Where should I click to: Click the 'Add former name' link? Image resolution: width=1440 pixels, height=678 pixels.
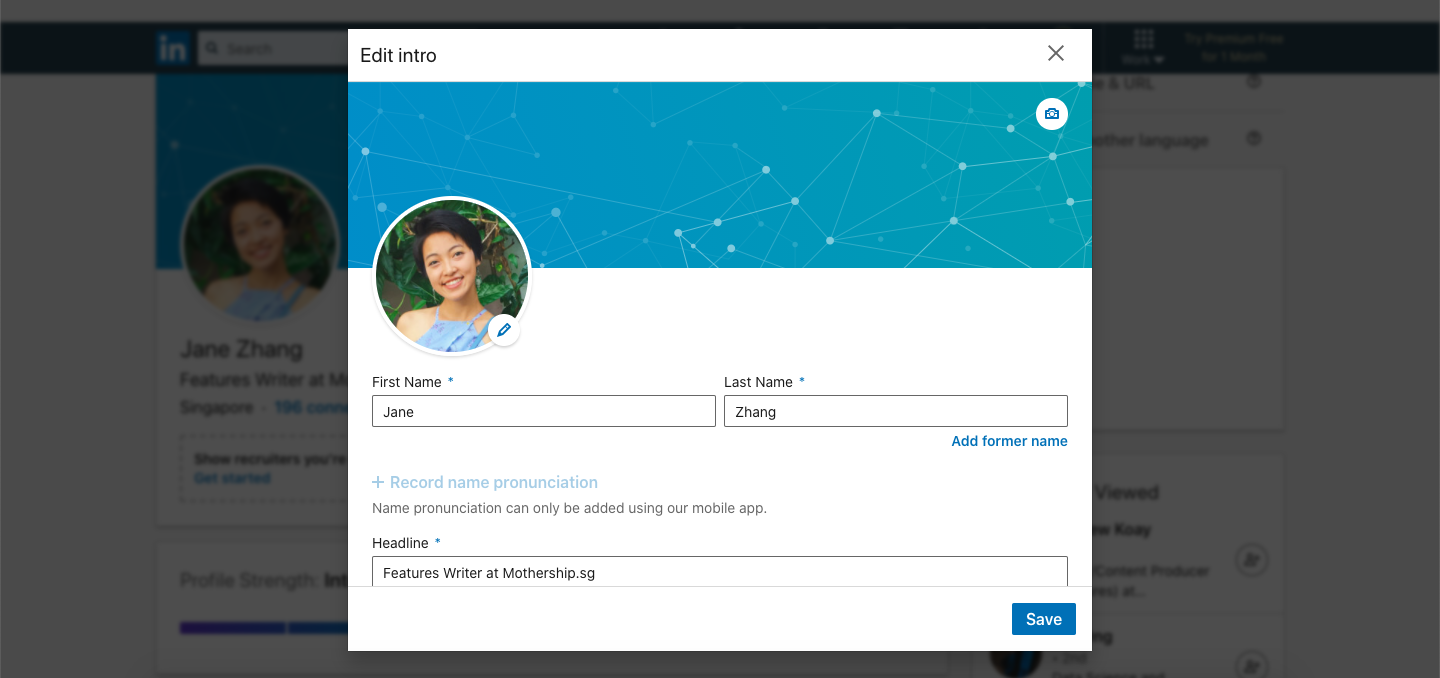[x=1009, y=441]
